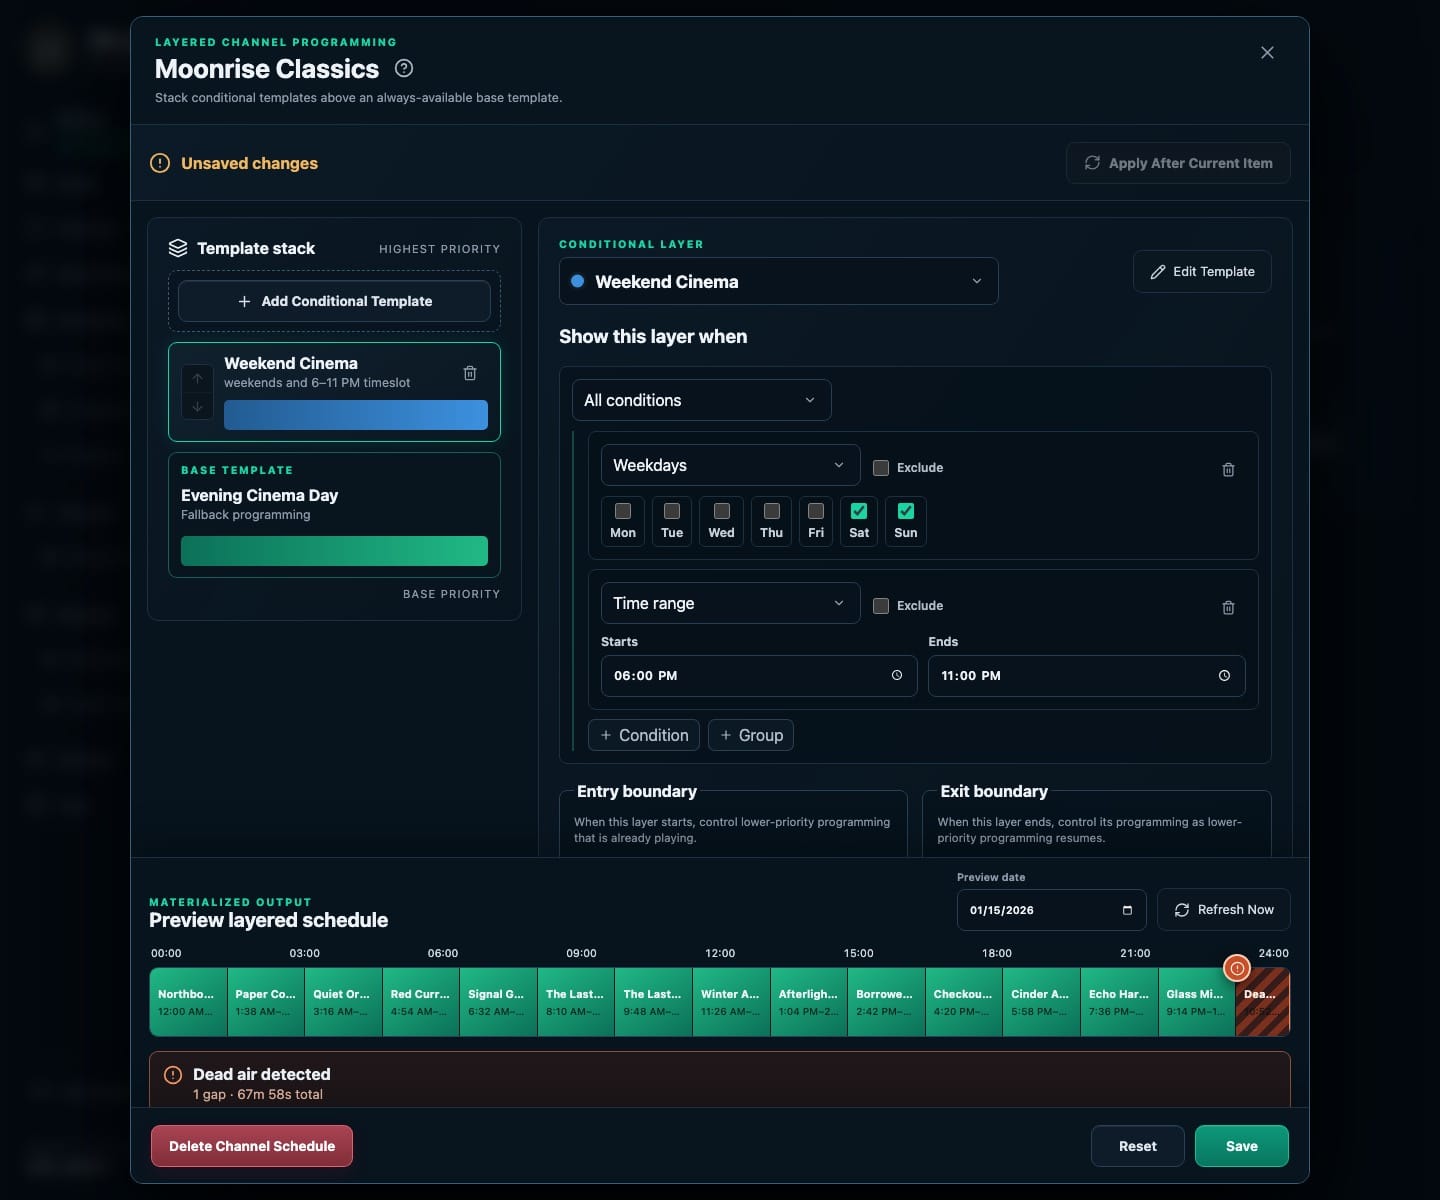The height and width of the screenshot is (1200, 1440).
Task: Select Borrowe... timeline block
Action: pos(886,1002)
